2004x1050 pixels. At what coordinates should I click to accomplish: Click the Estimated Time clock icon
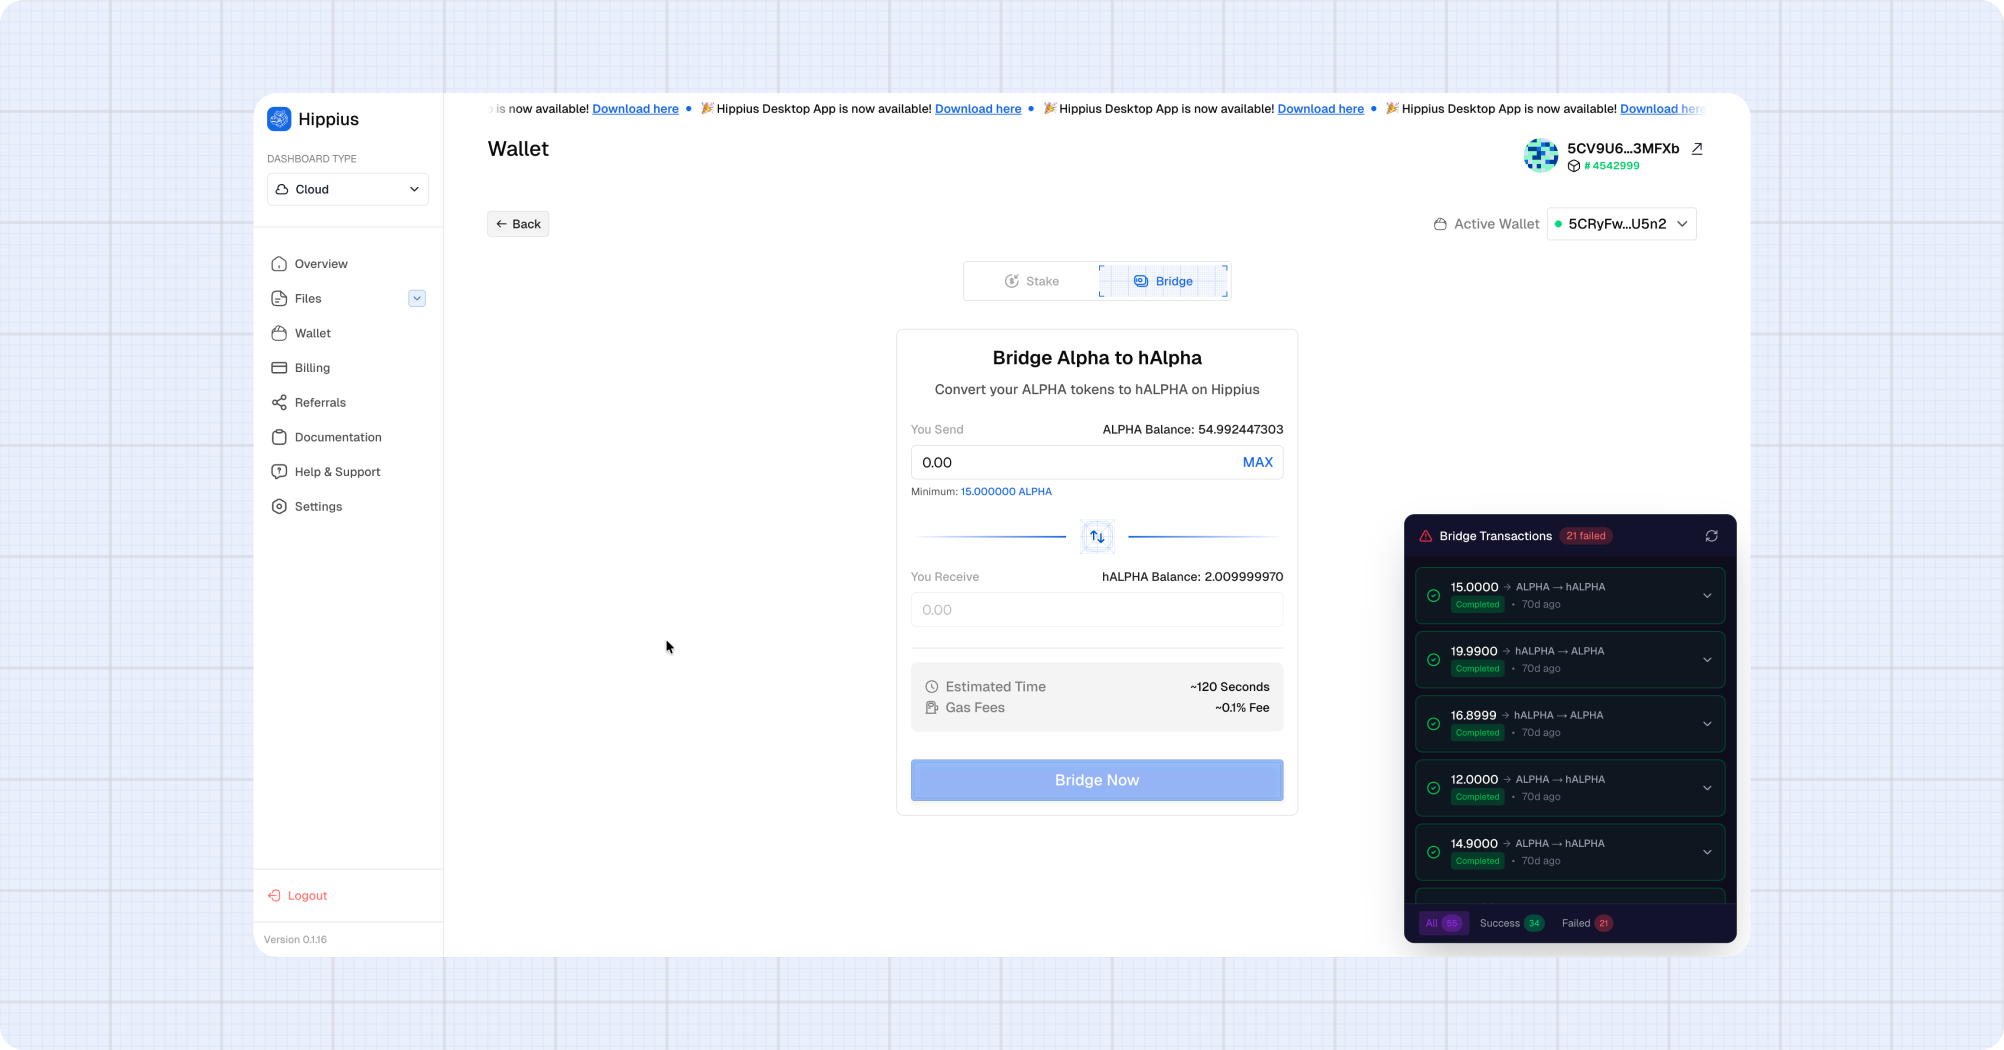point(931,687)
